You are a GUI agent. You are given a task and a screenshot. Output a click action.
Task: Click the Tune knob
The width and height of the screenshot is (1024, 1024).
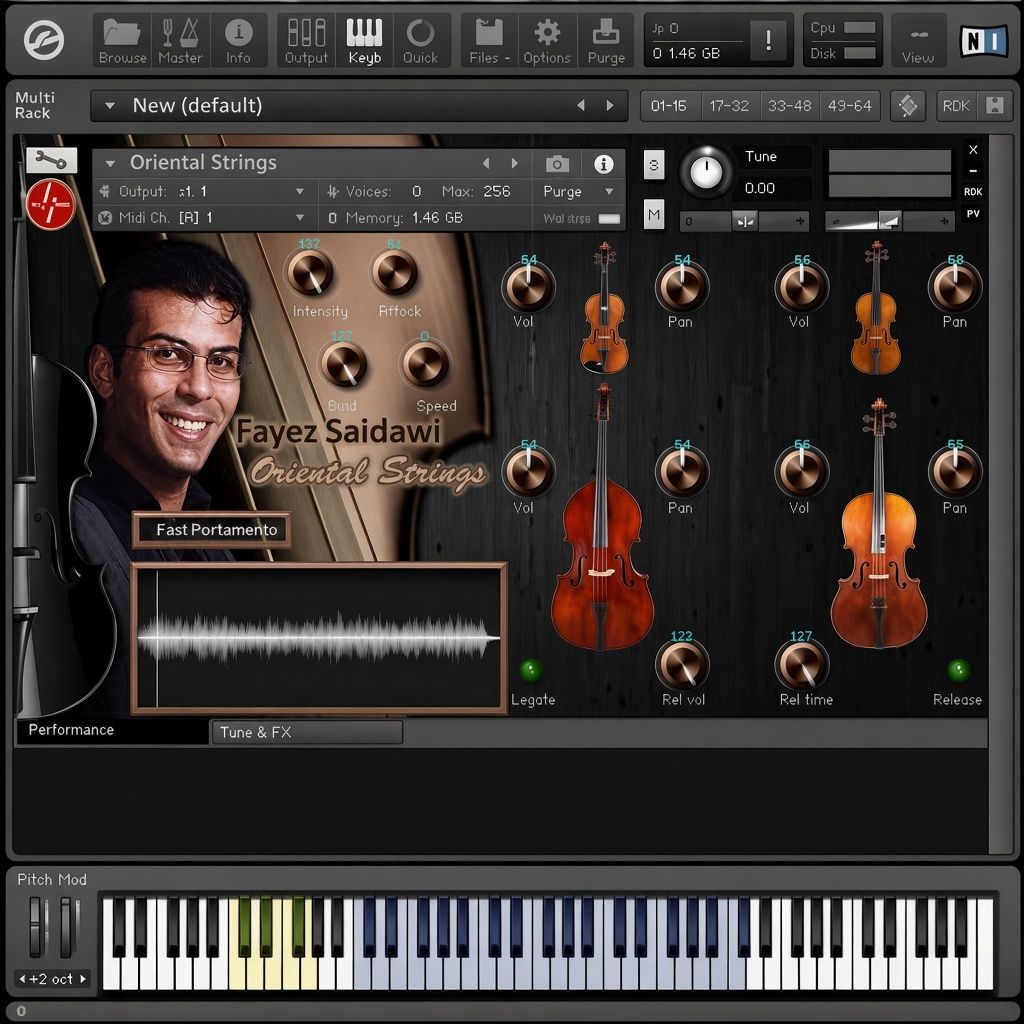point(706,172)
